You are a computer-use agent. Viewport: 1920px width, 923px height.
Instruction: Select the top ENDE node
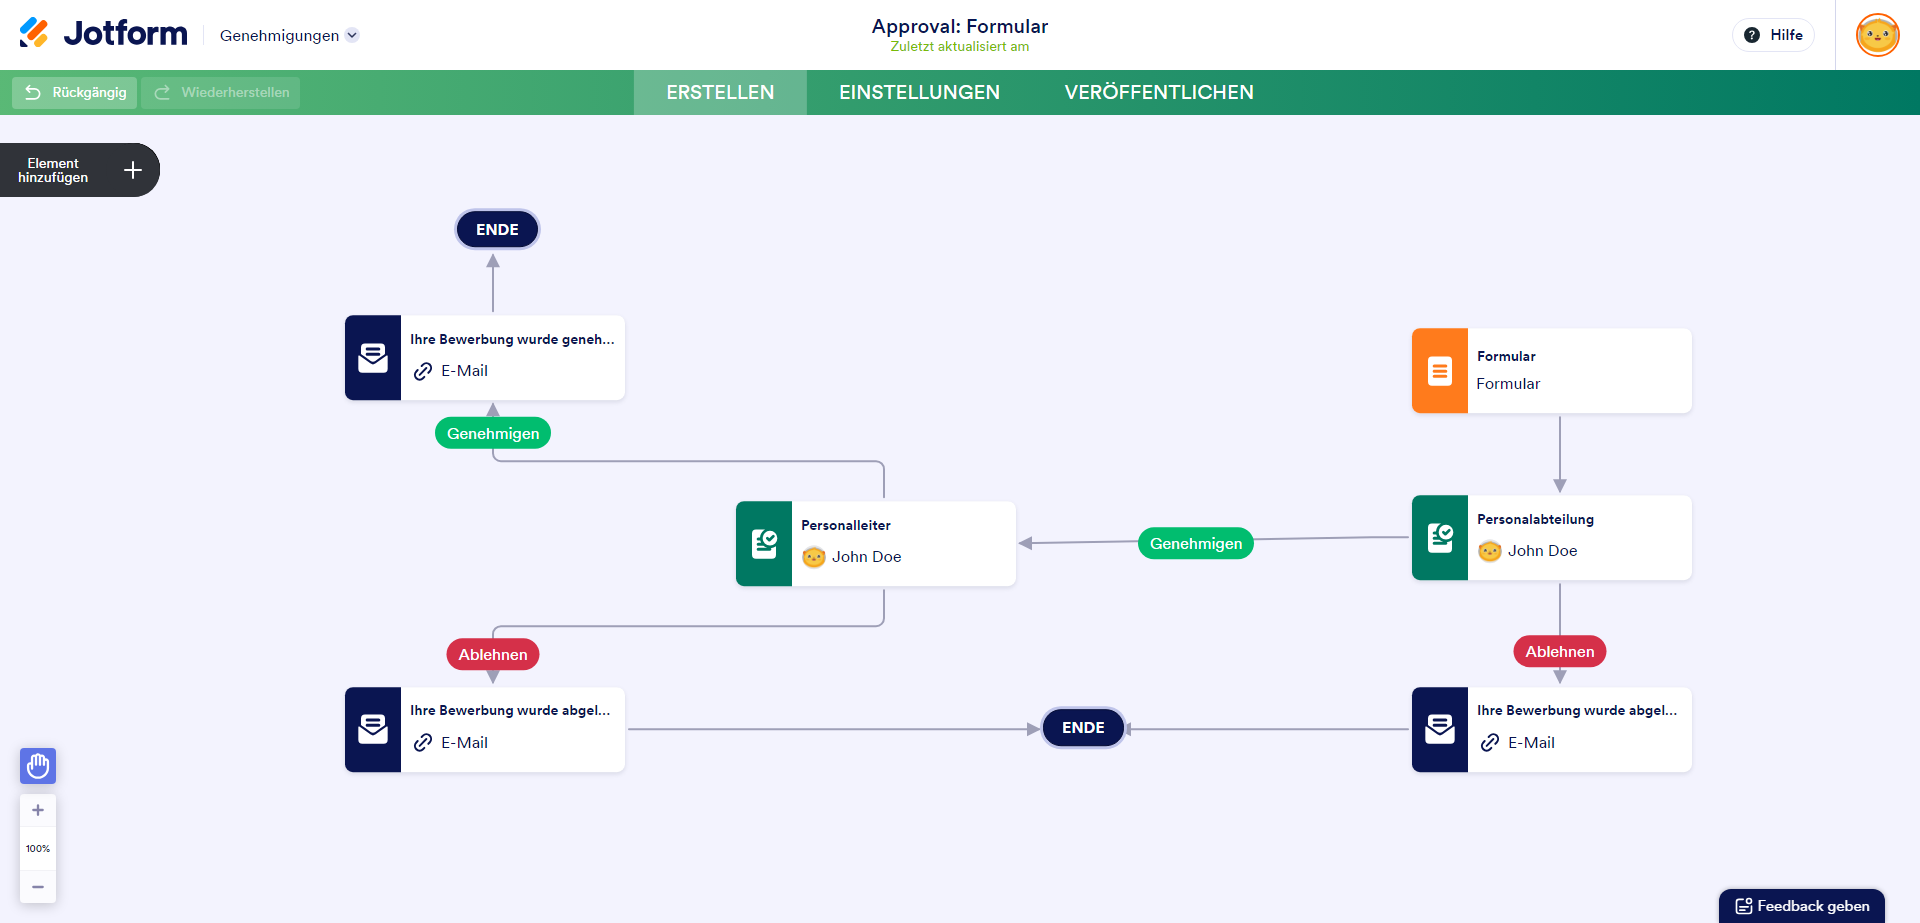pyautogui.click(x=497, y=230)
